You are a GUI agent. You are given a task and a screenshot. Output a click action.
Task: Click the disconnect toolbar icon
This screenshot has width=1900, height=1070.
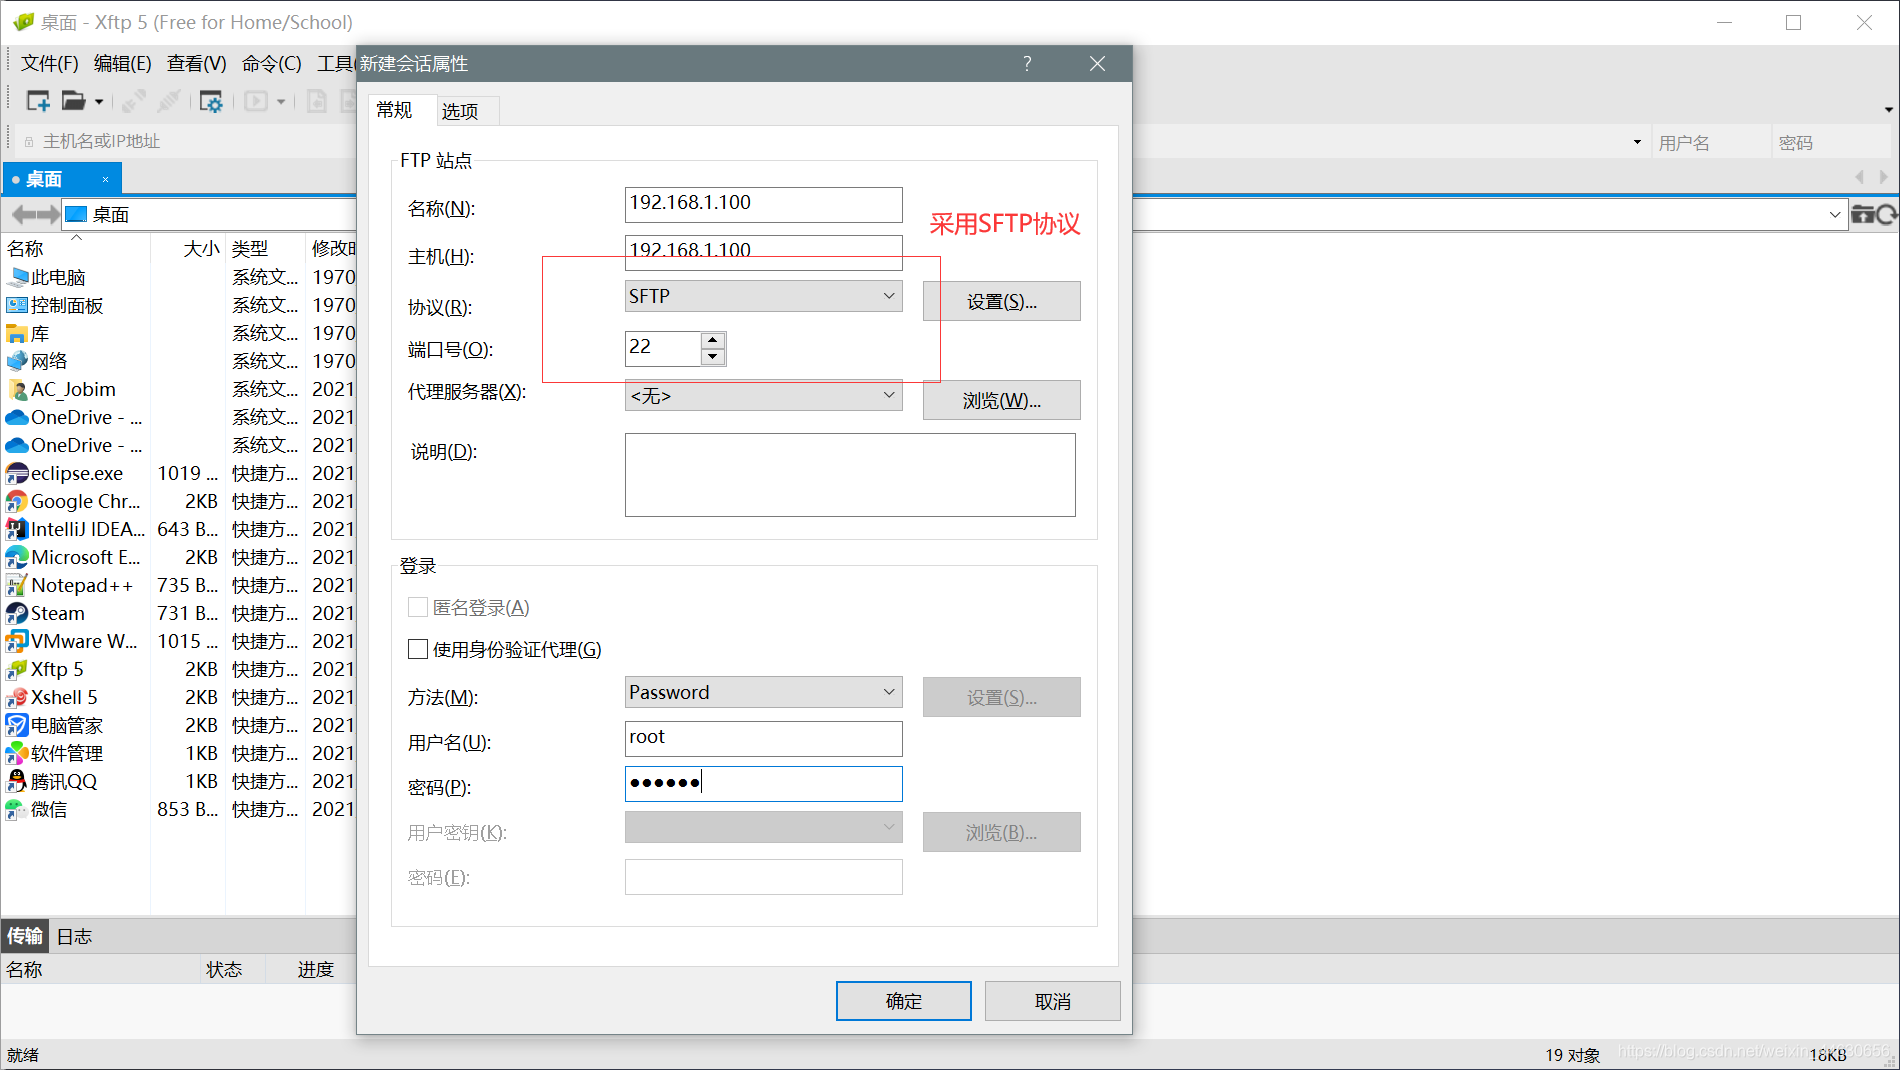169,101
